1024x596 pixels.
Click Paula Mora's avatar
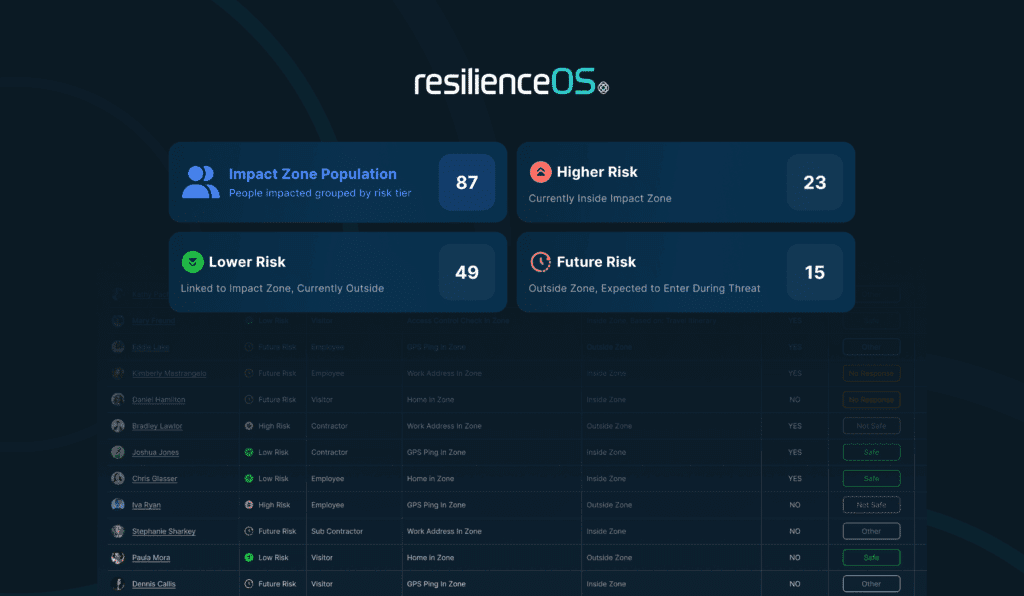(118, 557)
